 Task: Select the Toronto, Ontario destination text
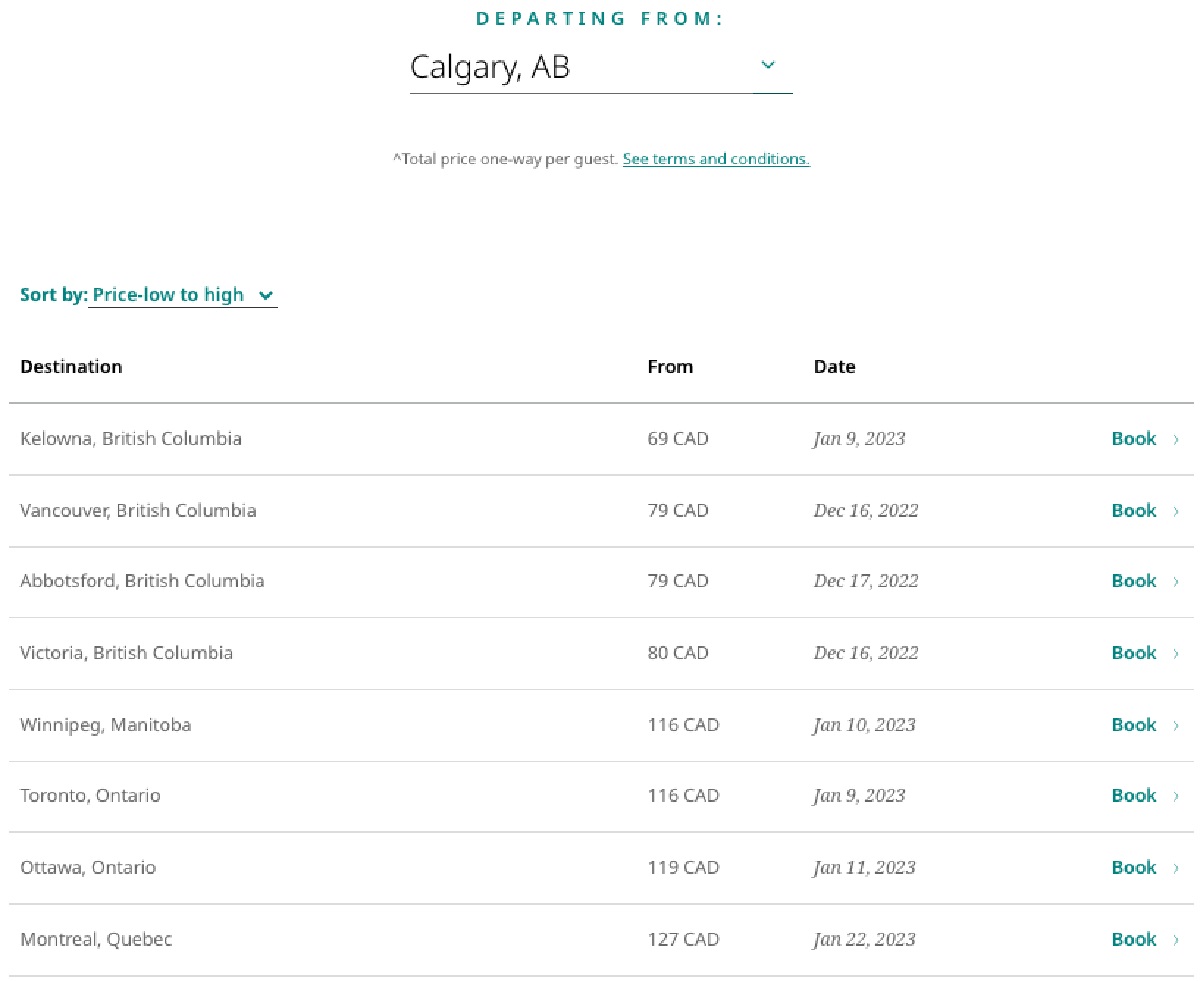[x=90, y=796]
